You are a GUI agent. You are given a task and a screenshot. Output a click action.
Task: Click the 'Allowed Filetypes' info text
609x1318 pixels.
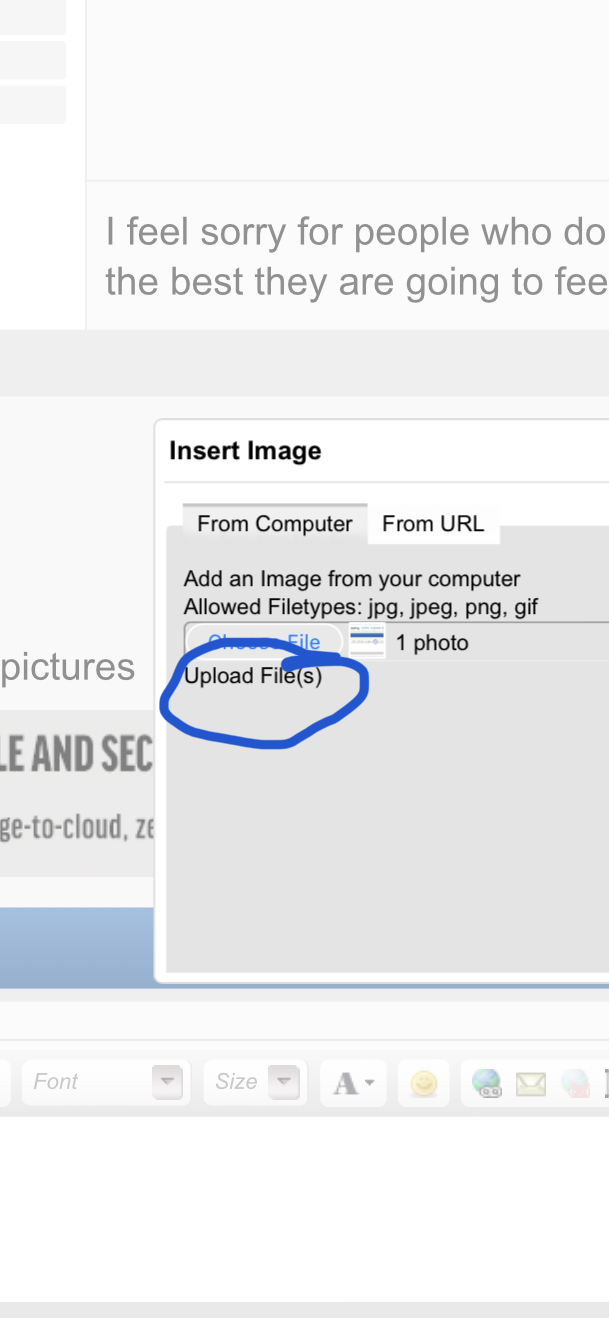tap(361, 607)
